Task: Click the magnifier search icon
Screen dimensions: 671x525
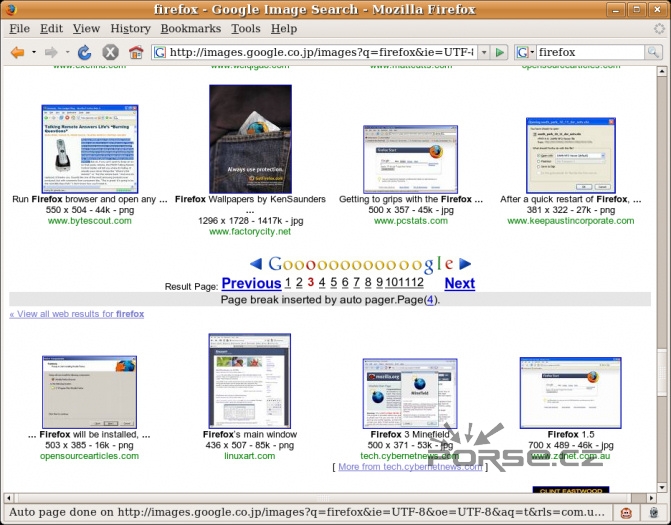Action: click(653, 52)
